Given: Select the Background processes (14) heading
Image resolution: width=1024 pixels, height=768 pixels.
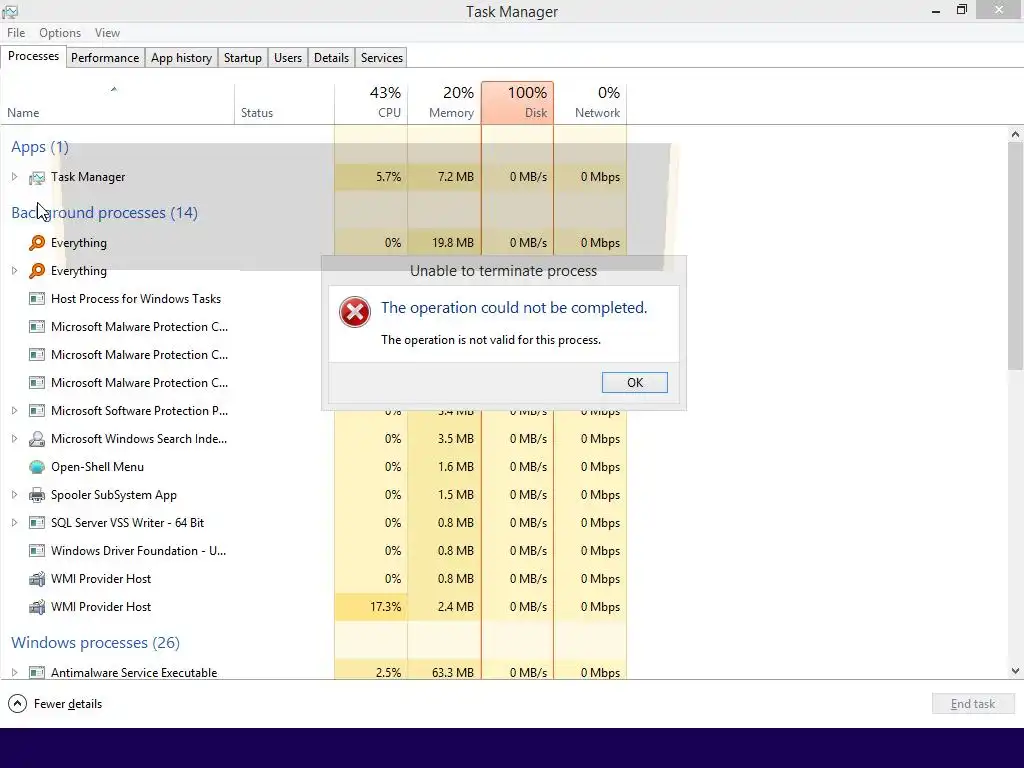Looking at the screenshot, I should (x=104, y=213).
